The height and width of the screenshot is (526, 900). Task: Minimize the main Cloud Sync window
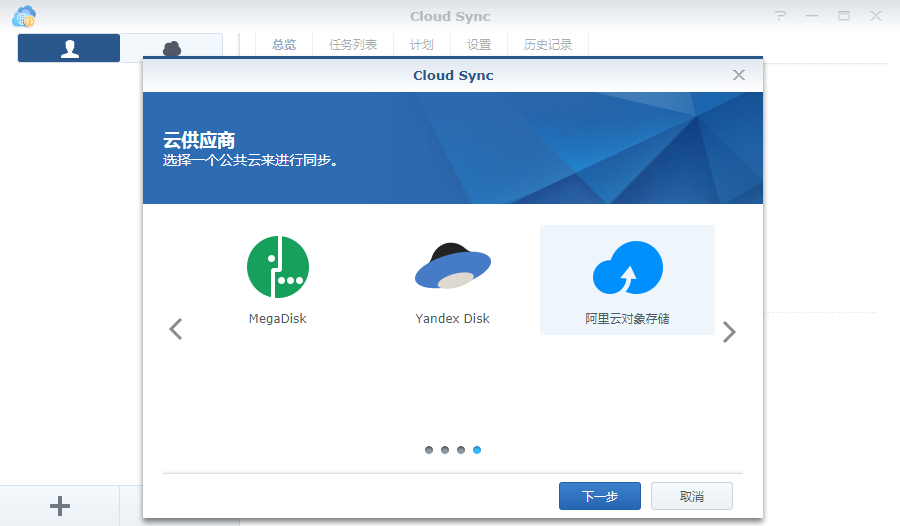point(812,16)
